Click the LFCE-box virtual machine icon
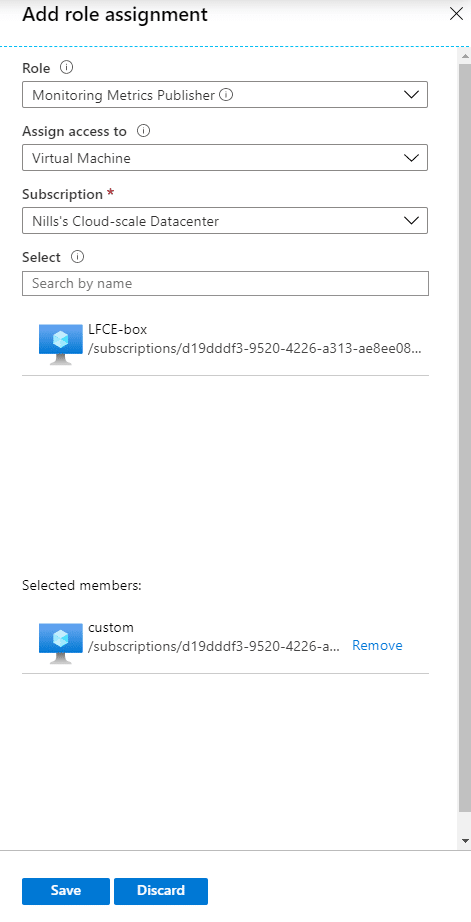Image resolution: width=471 pixels, height=922 pixels. click(x=61, y=344)
